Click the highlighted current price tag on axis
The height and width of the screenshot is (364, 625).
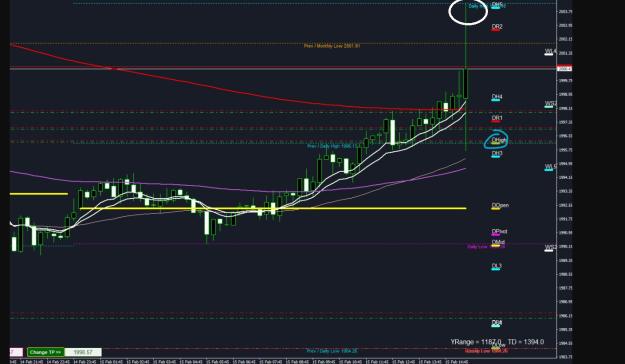tap(564, 69)
